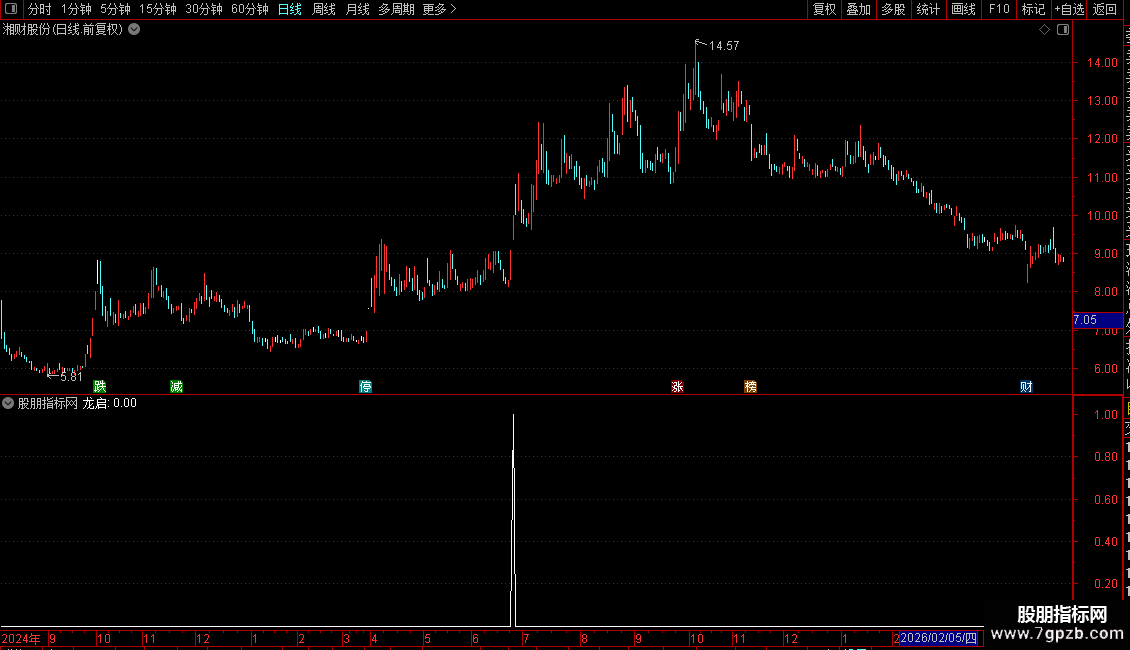Open the 股朋指标网 indicator dropdown arrow
Image resolution: width=1130 pixels, height=650 pixels.
[x=8, y=404]
